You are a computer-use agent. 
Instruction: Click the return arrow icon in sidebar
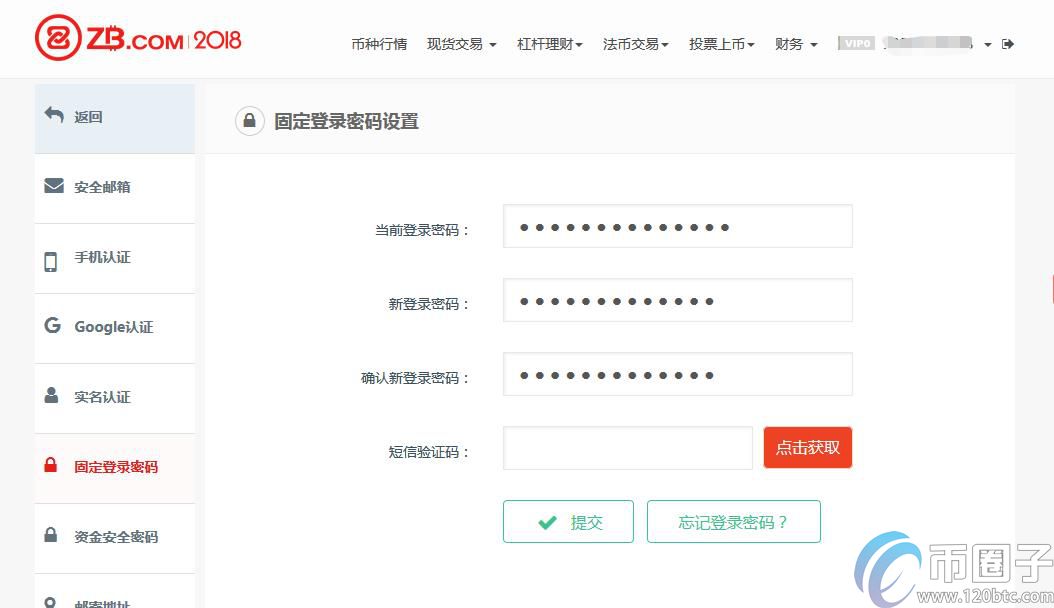pos(54,116)
